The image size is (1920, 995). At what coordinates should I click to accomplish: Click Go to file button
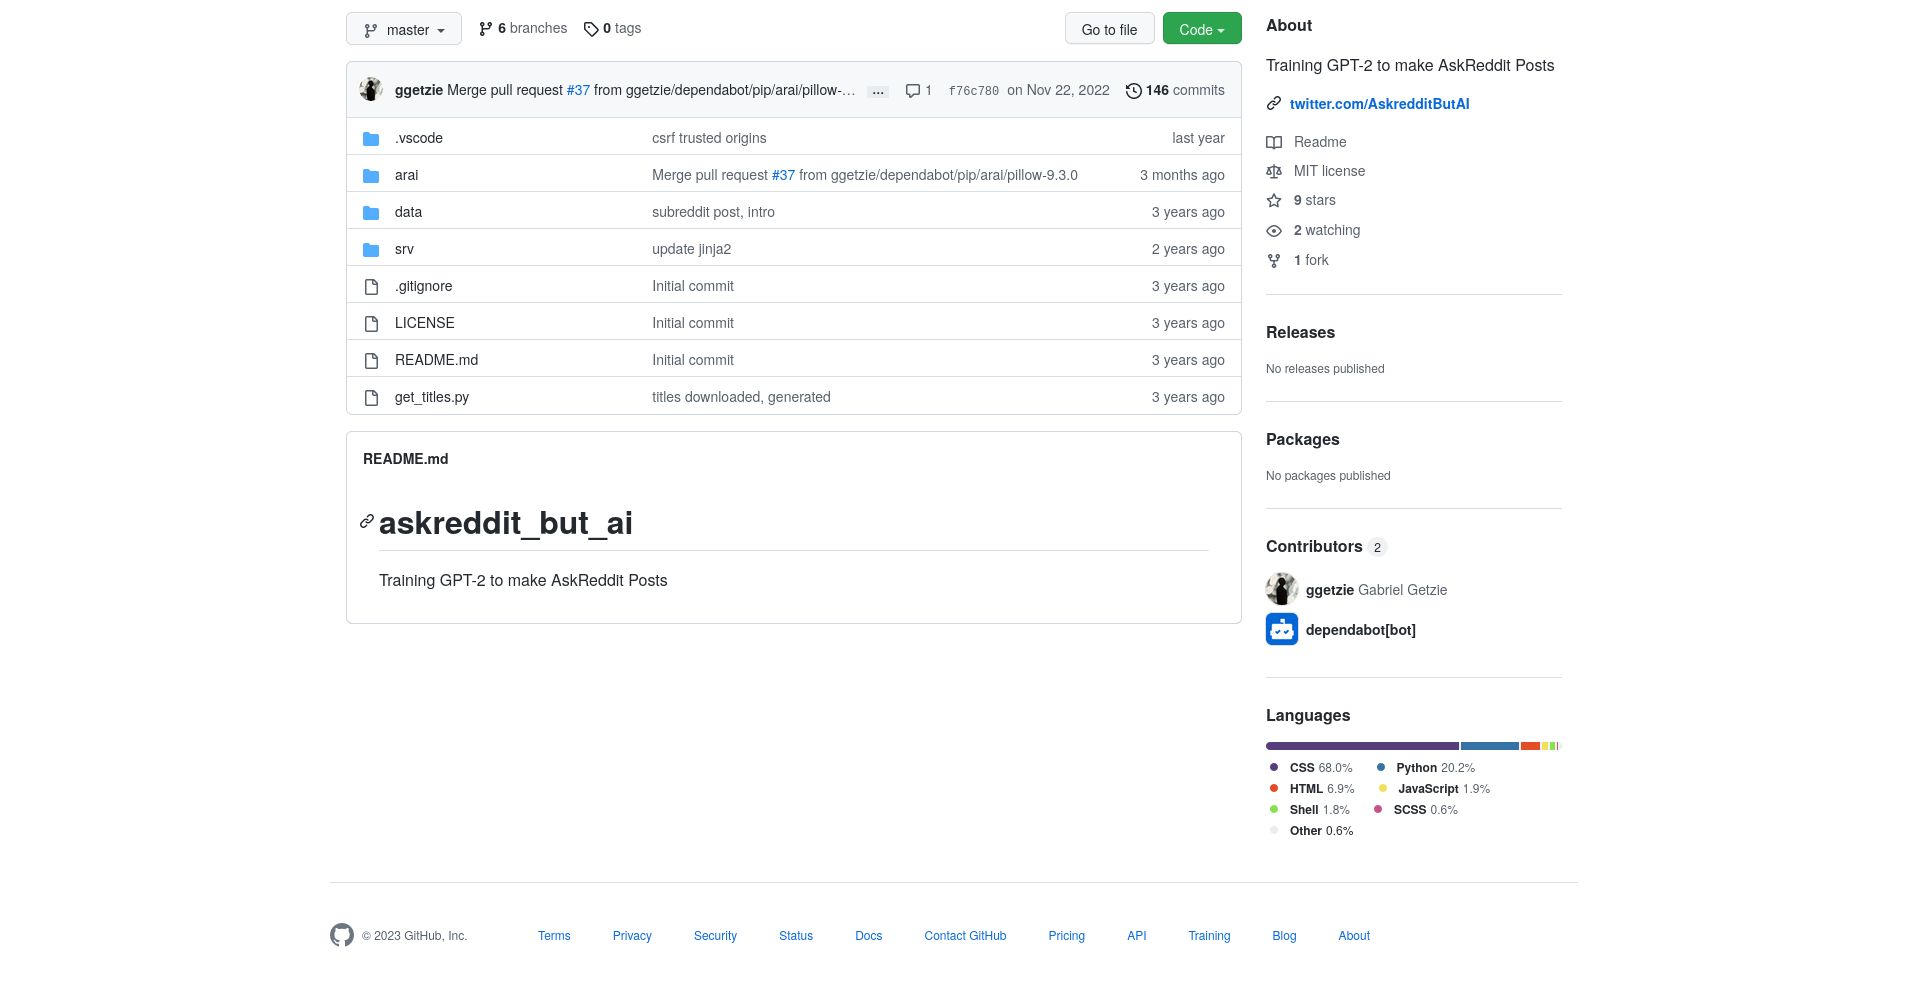click(x=1109, y=29)
